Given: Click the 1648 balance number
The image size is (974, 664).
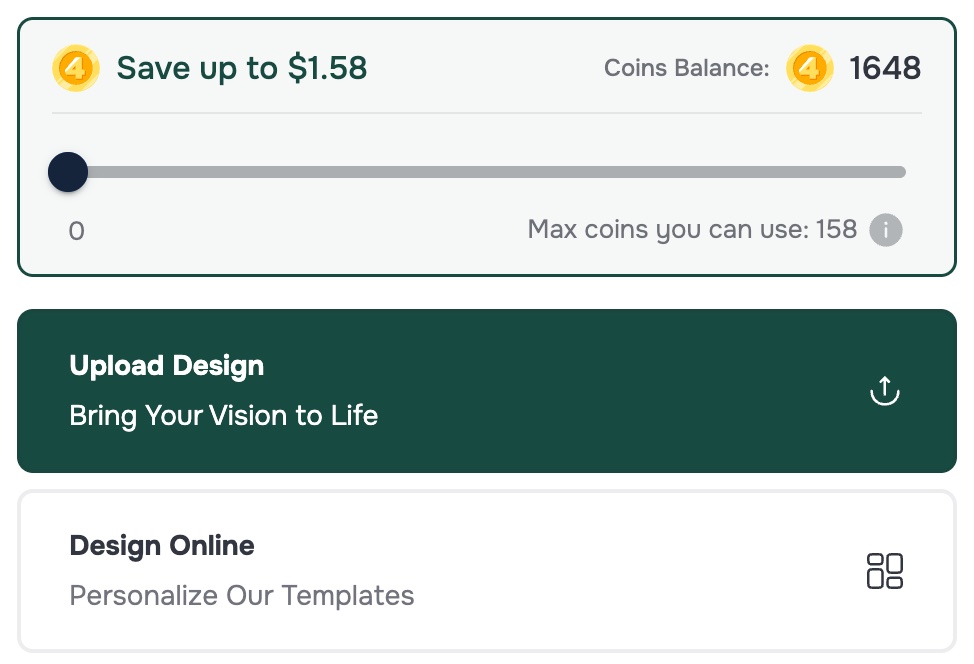Looking at the screenshot, I should (x=886, y=68).
